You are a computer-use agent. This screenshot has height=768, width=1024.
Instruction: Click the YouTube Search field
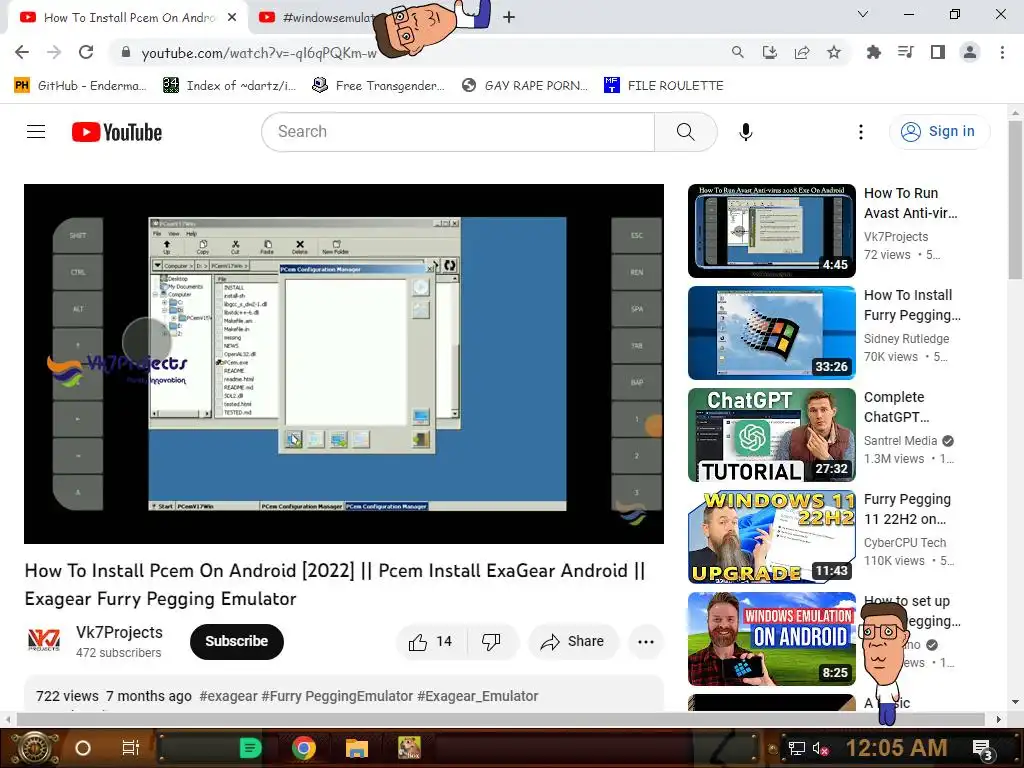pos(458,132)
